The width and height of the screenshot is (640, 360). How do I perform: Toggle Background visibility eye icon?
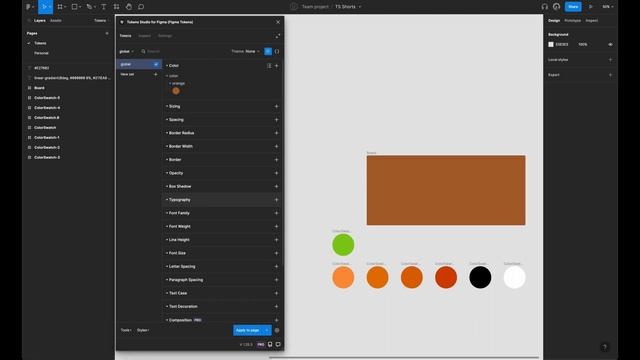(x=610, y=44)
